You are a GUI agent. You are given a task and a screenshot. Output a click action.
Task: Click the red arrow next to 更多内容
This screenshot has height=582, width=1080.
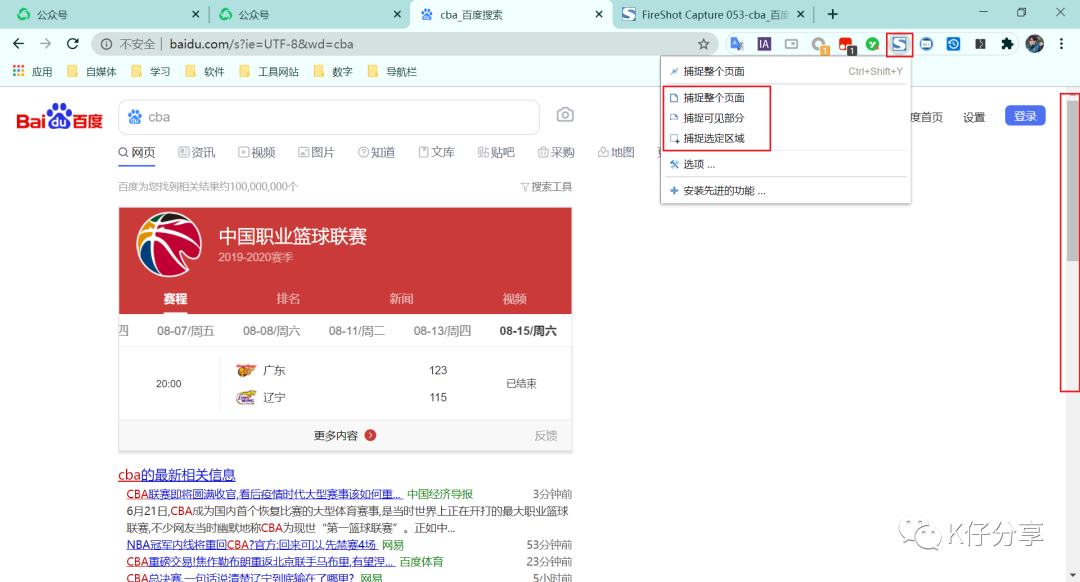click(371, 435)
